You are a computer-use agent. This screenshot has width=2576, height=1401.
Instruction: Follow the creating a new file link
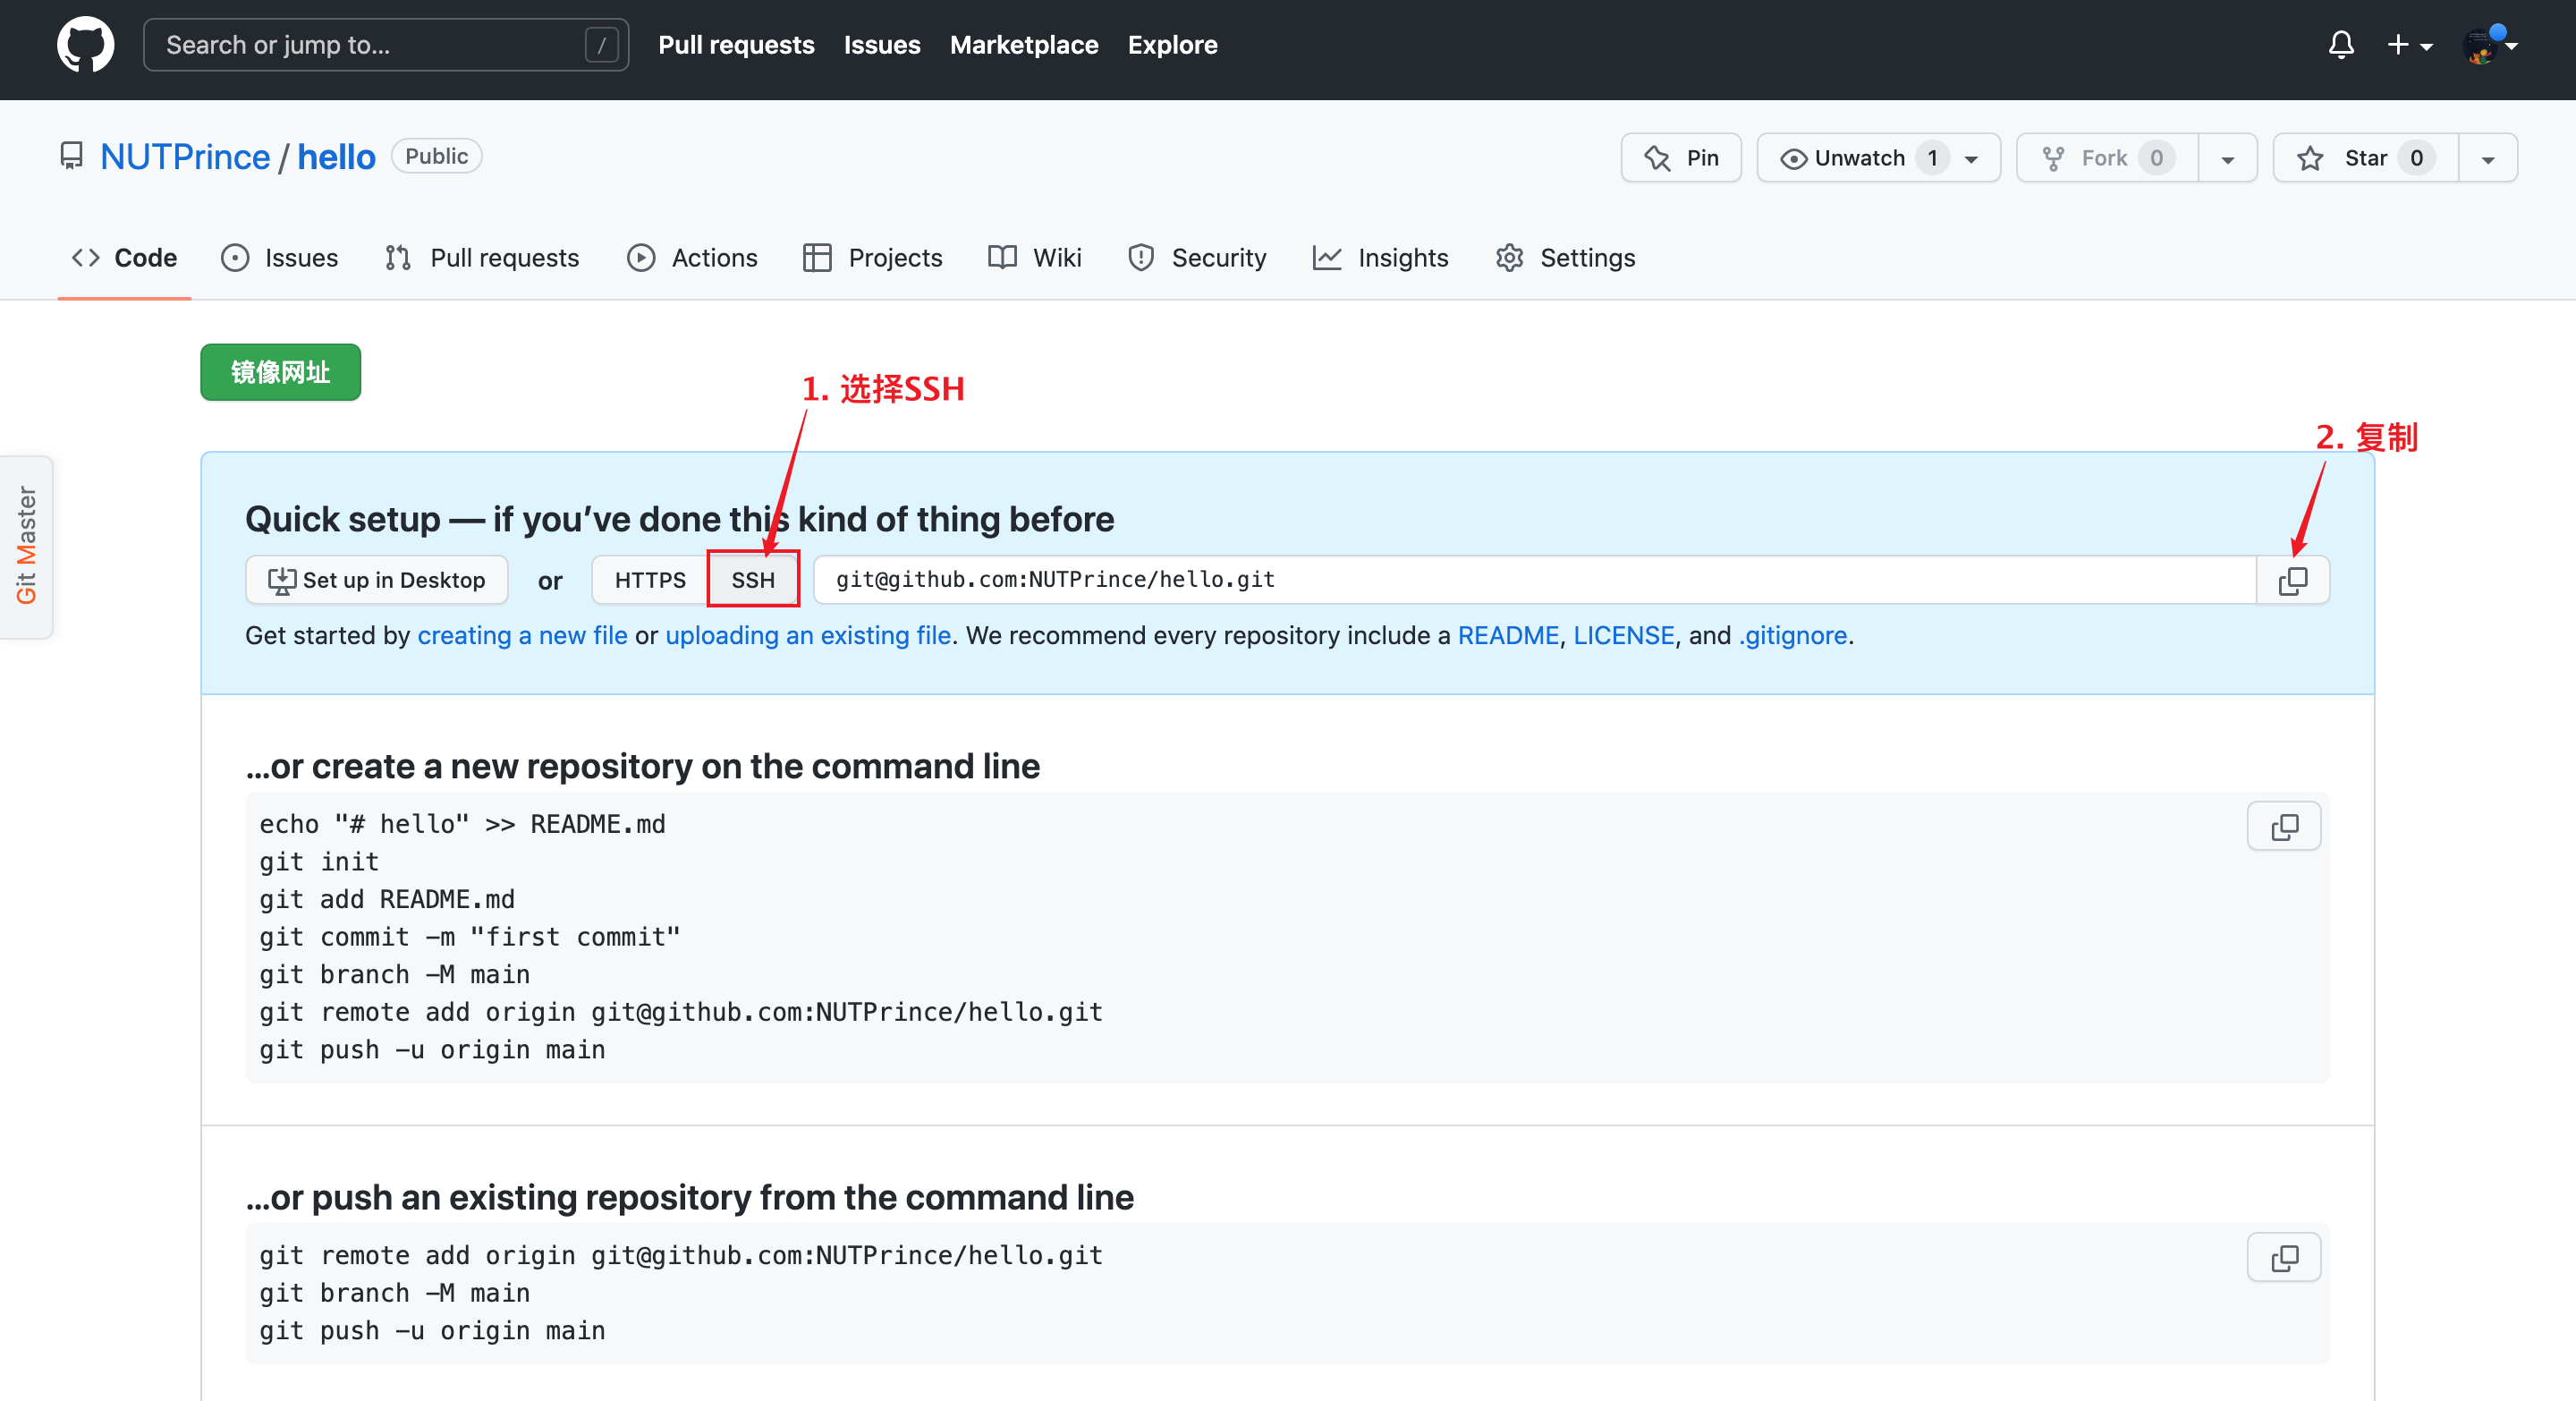pyautogui.click(x=522, y=635)
